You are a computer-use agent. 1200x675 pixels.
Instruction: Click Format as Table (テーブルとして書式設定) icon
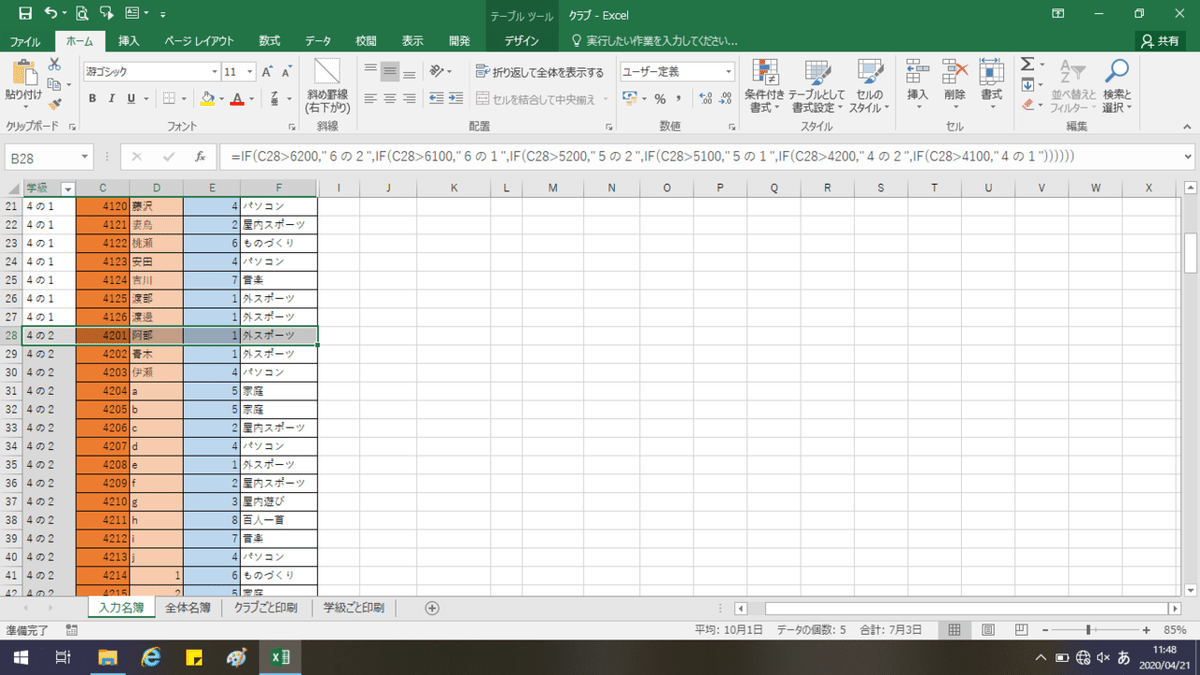(x=818, y=72)
